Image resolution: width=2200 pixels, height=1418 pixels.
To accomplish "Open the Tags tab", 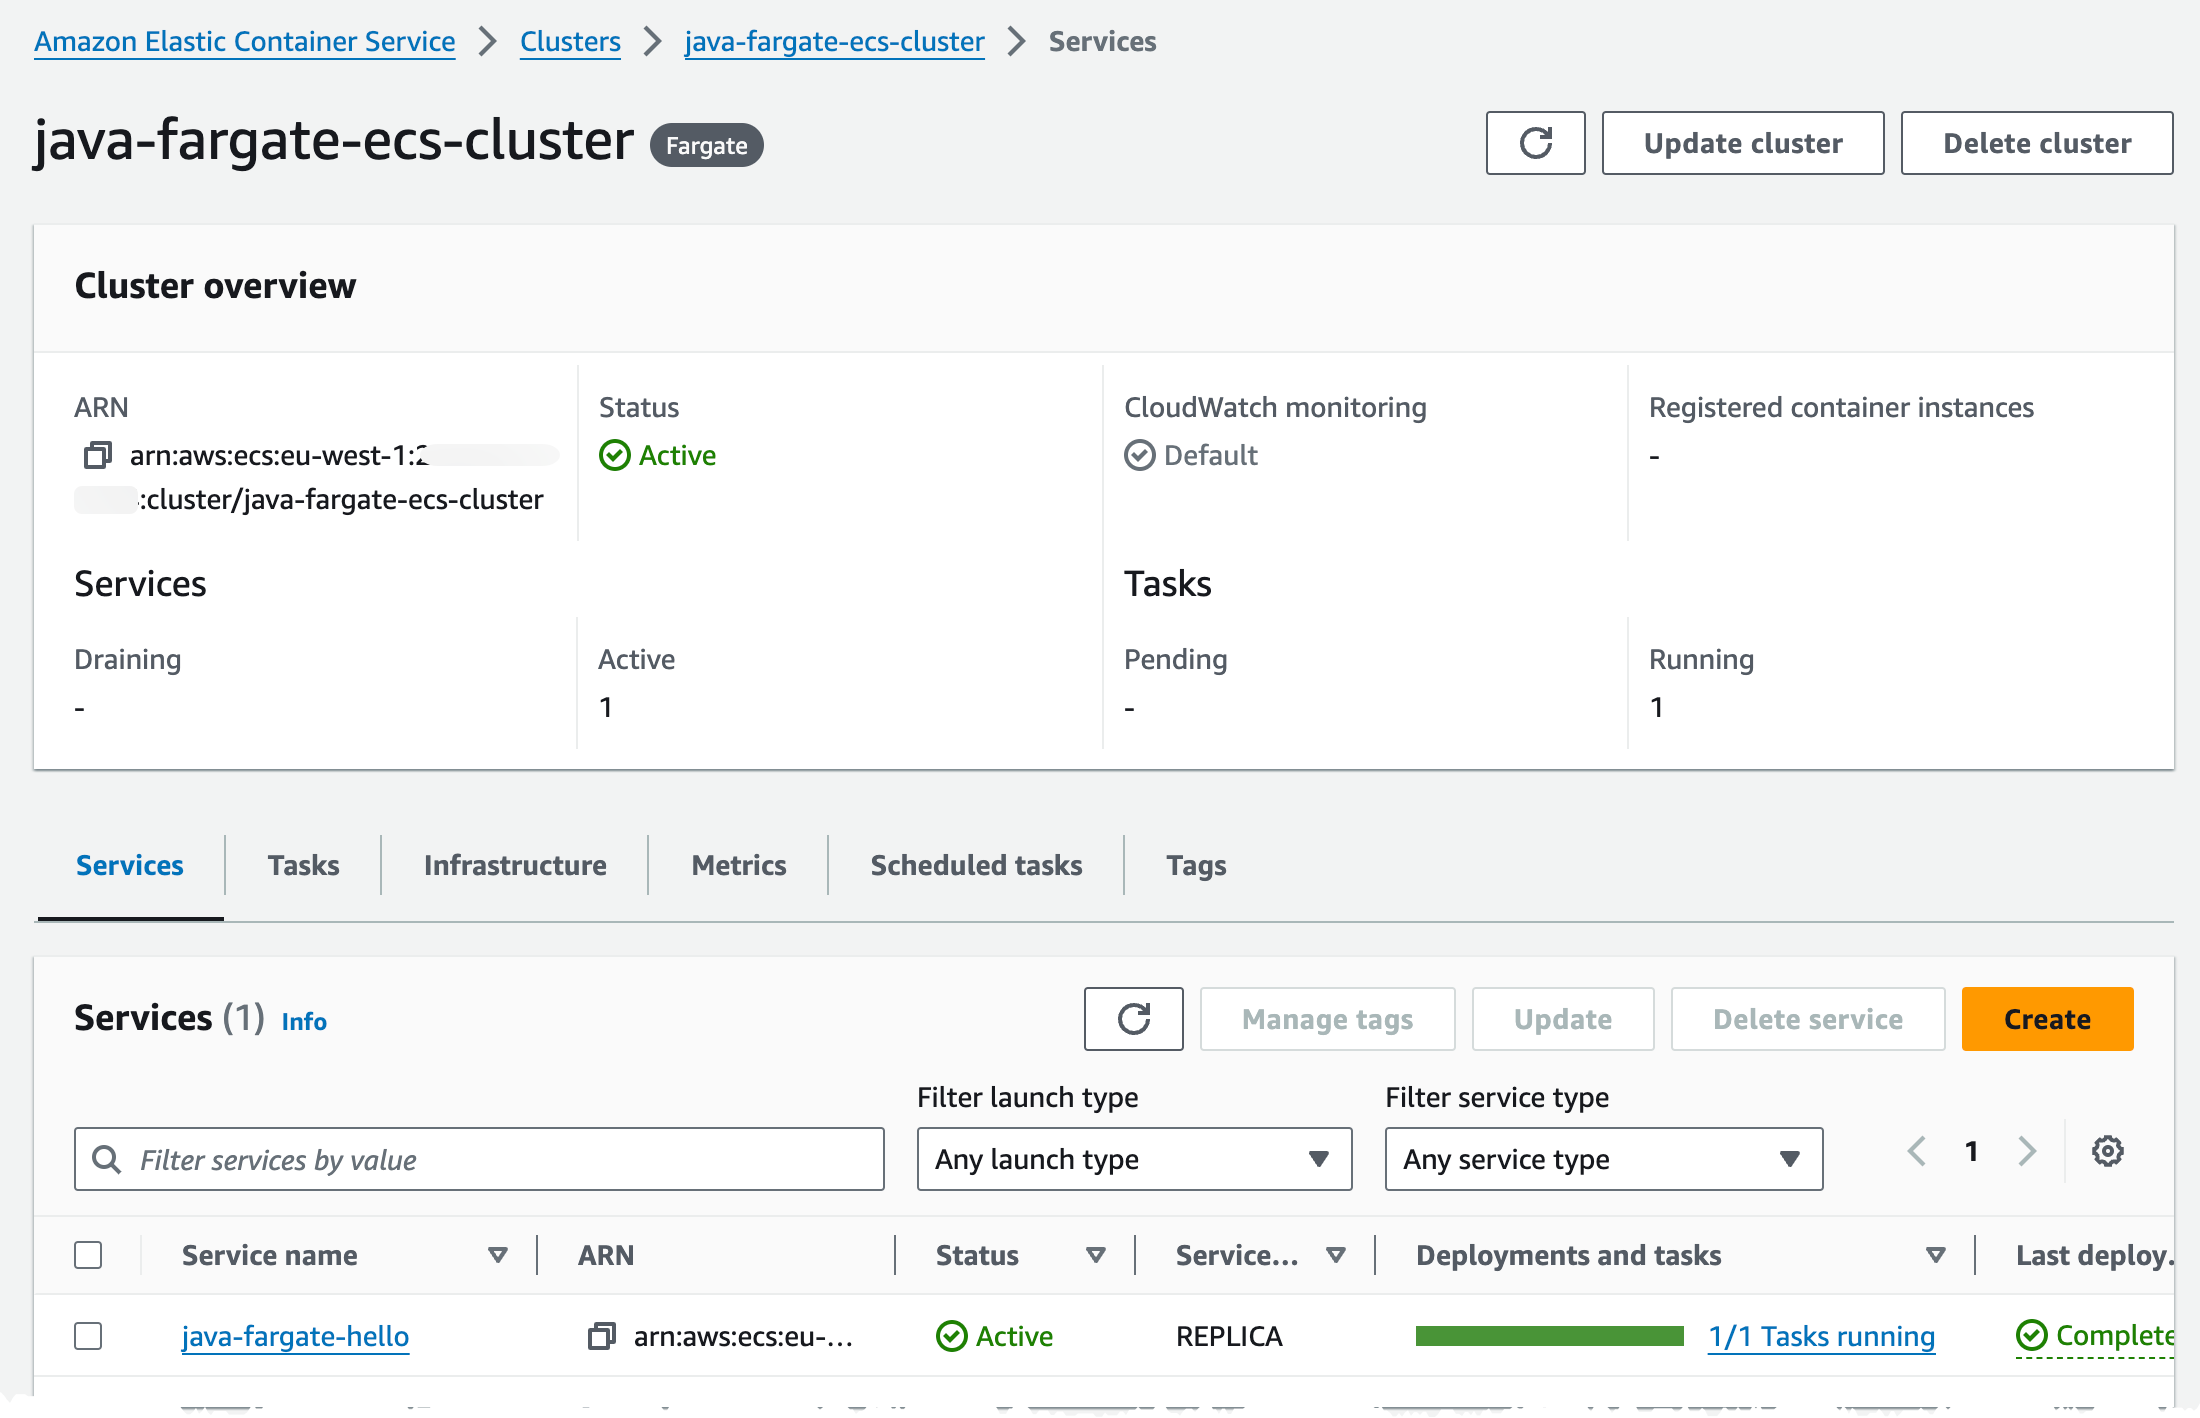I will 1196,865.
